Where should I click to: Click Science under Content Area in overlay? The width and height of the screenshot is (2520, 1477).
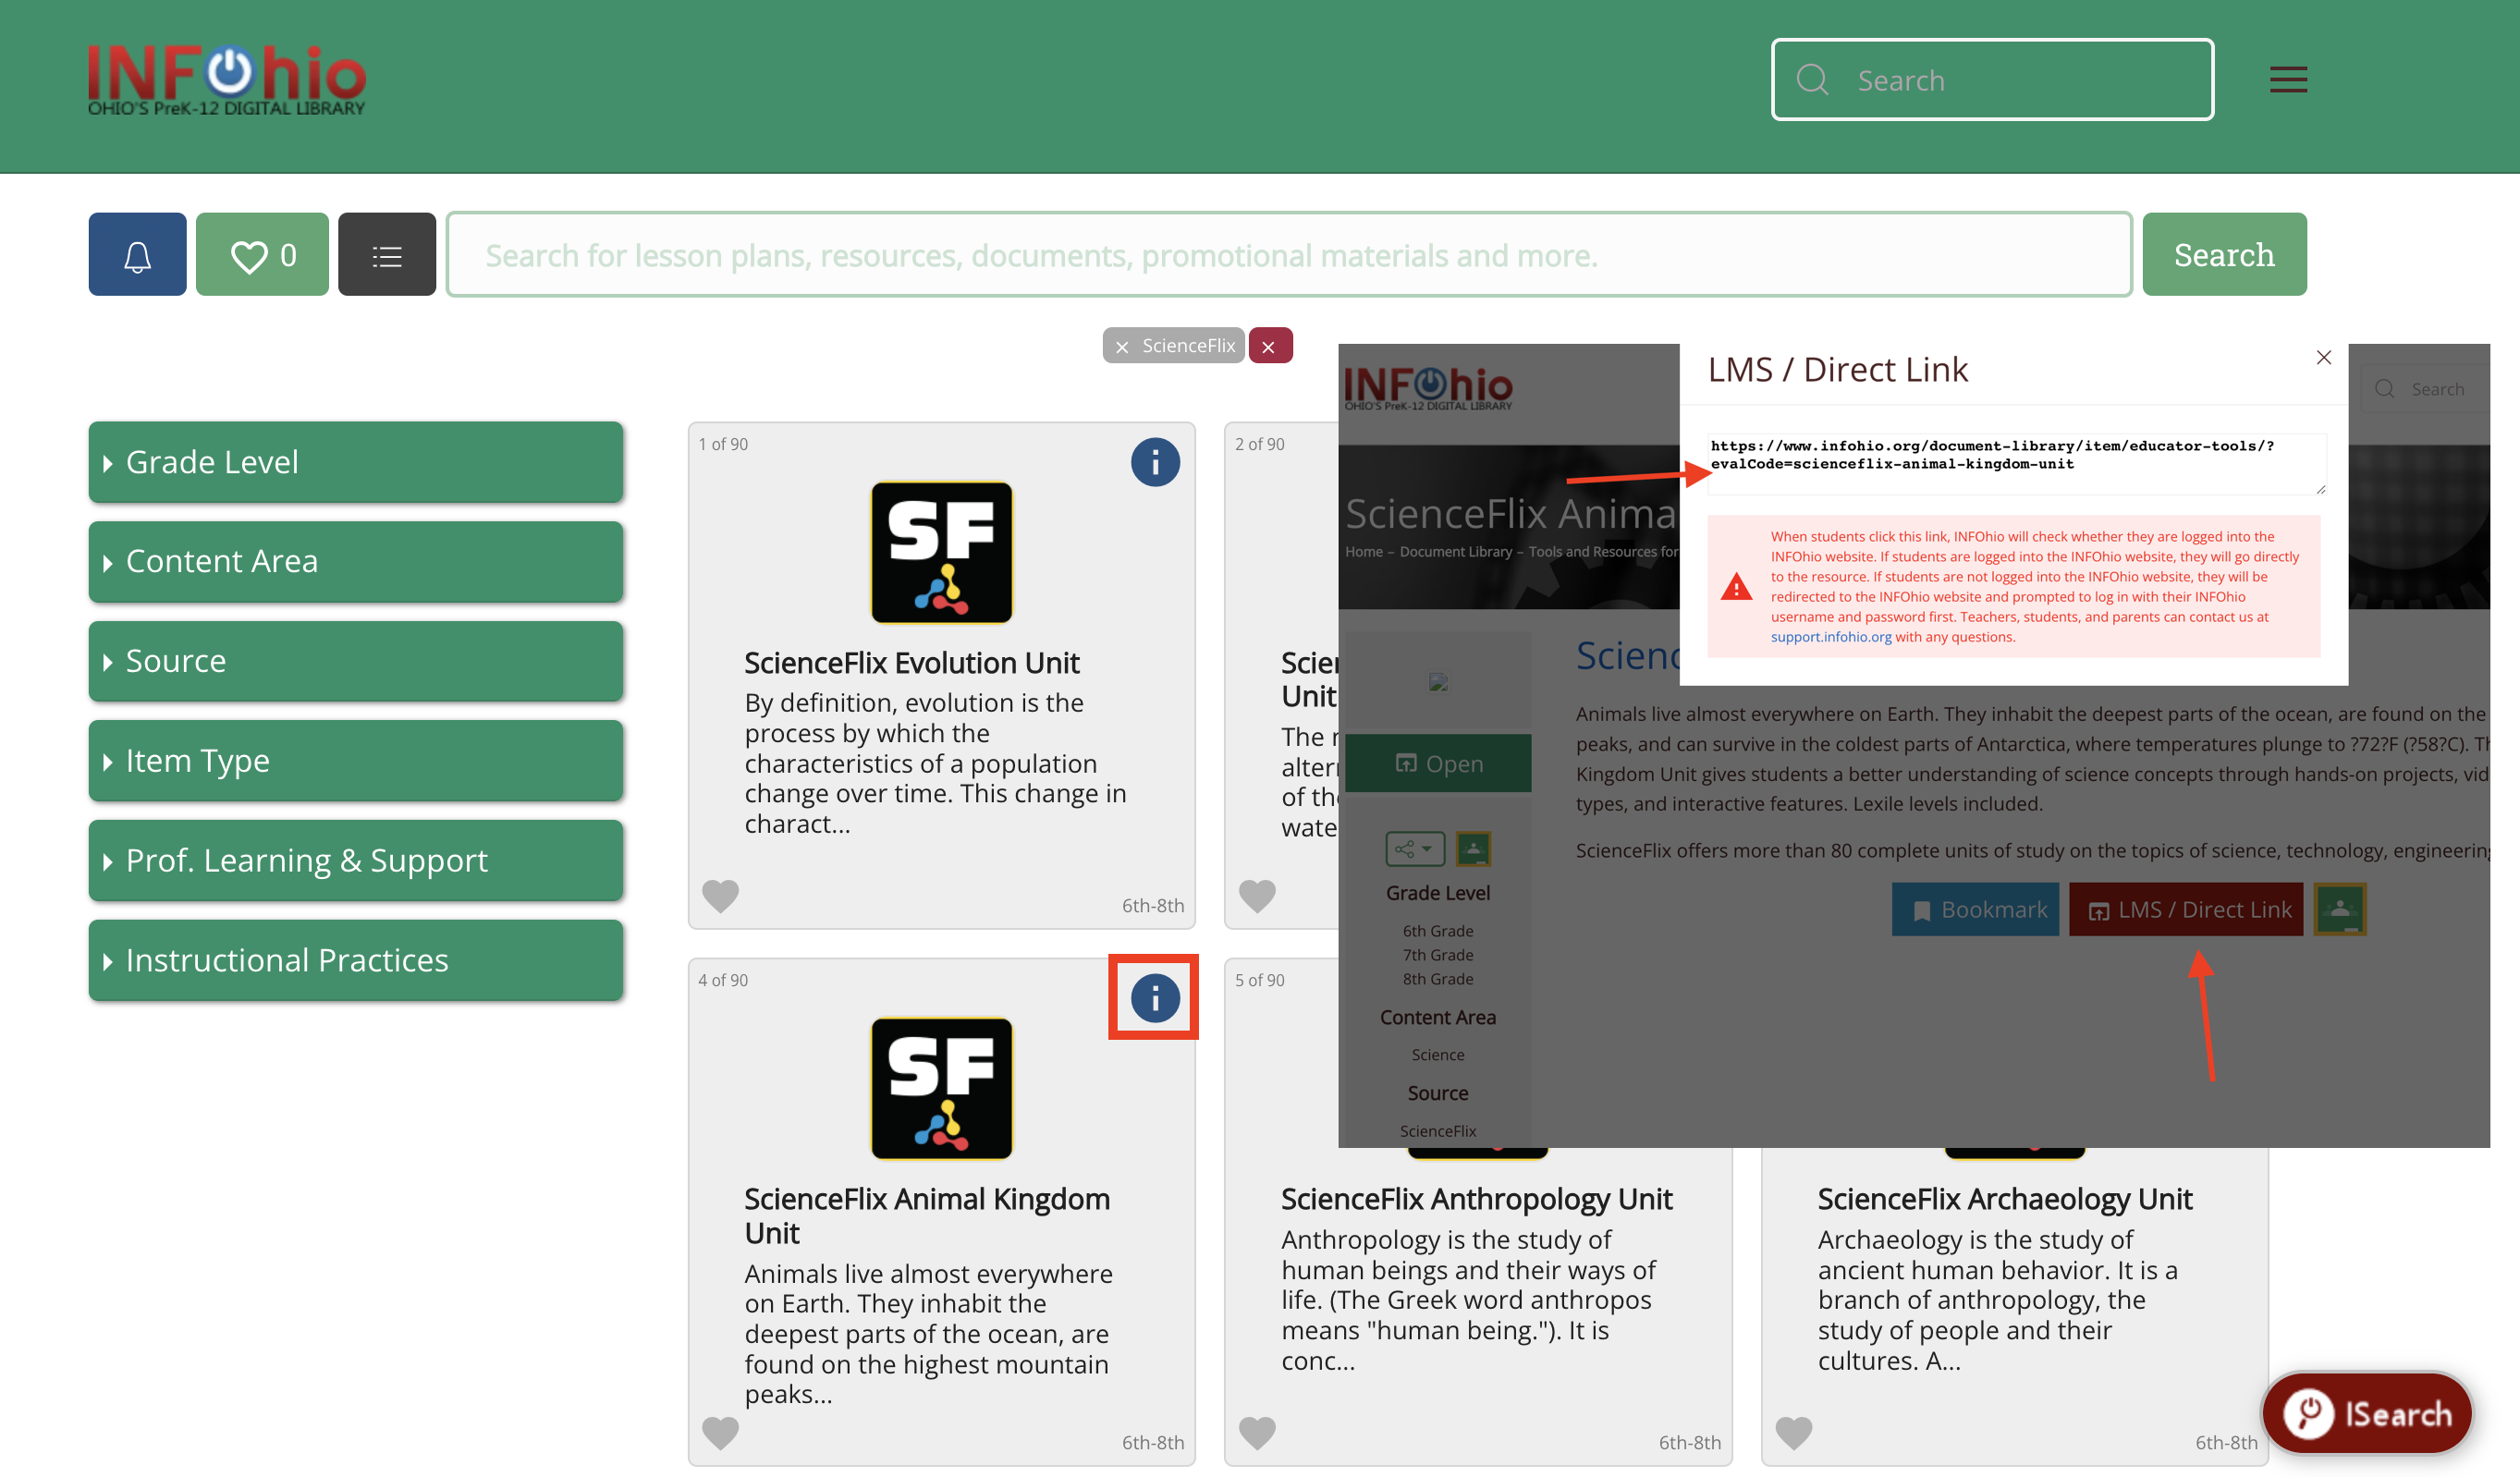pos(1437,1055)
